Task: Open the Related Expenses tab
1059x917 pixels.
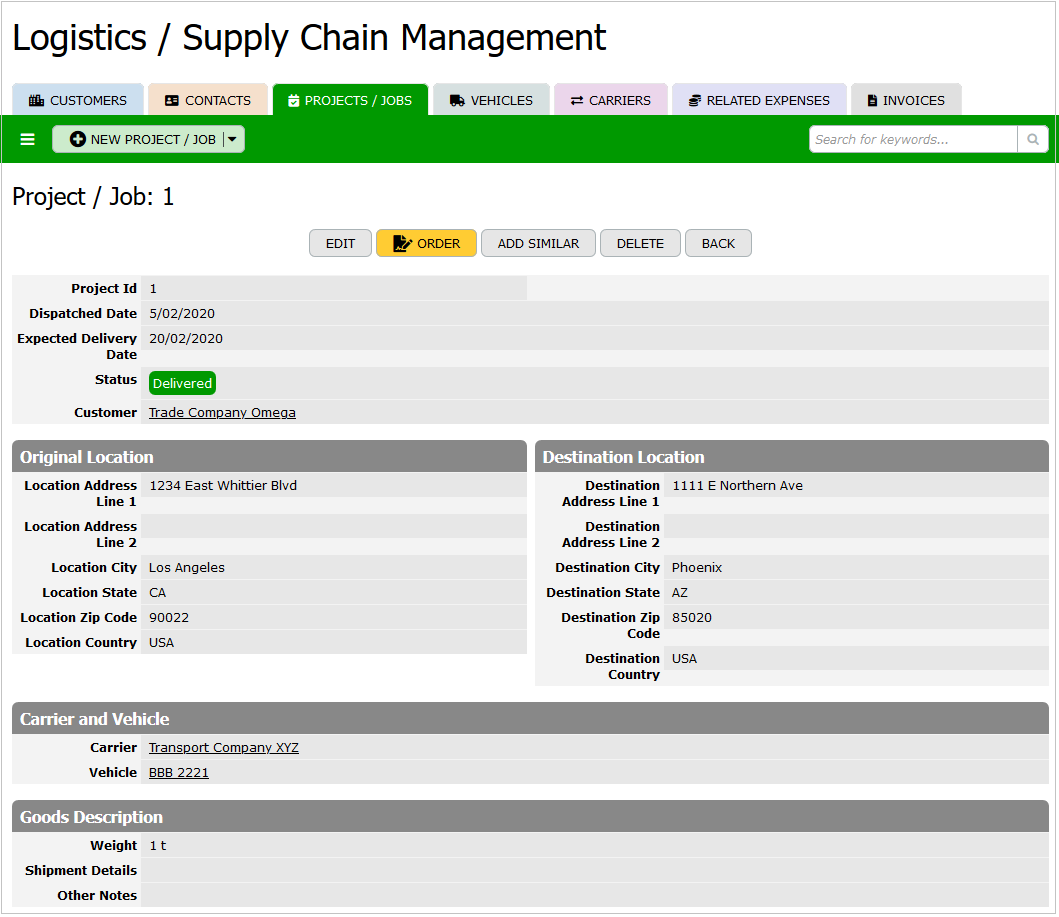Action: click(x=759, y=100)
